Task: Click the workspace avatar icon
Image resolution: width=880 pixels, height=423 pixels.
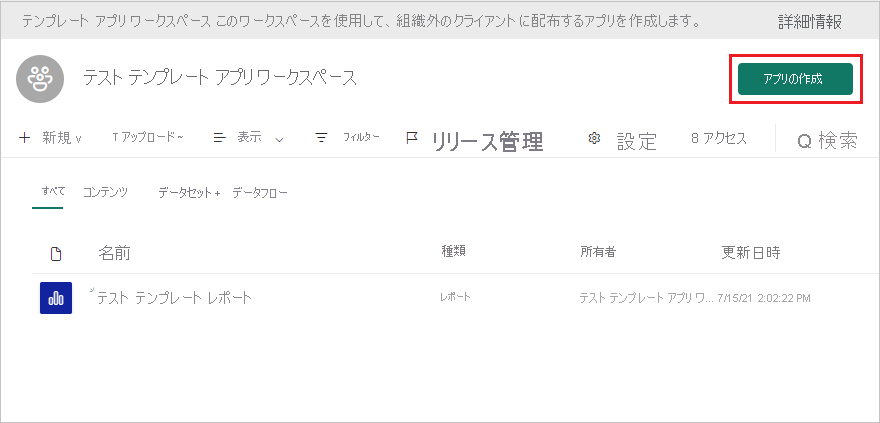Action: click(40, 79)
